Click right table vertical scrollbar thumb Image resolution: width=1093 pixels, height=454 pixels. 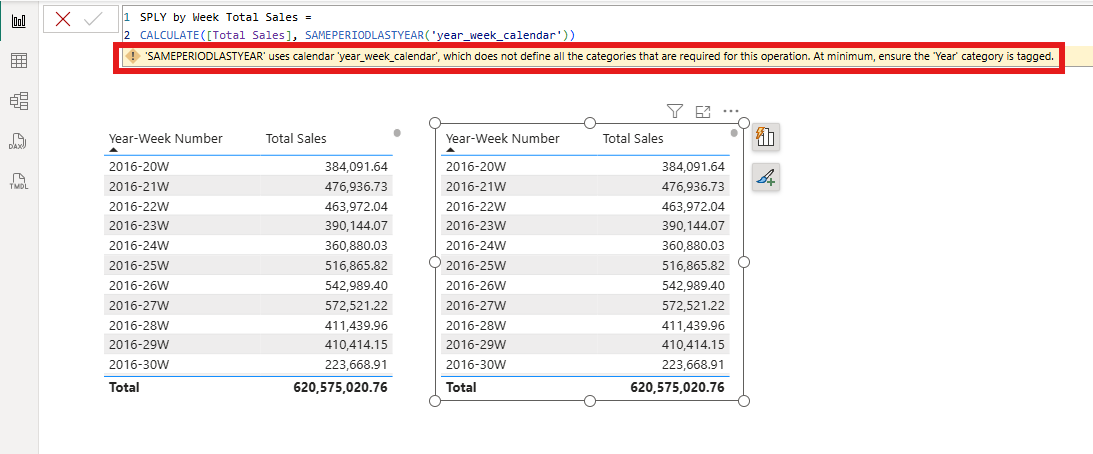(x=734, y=133)
